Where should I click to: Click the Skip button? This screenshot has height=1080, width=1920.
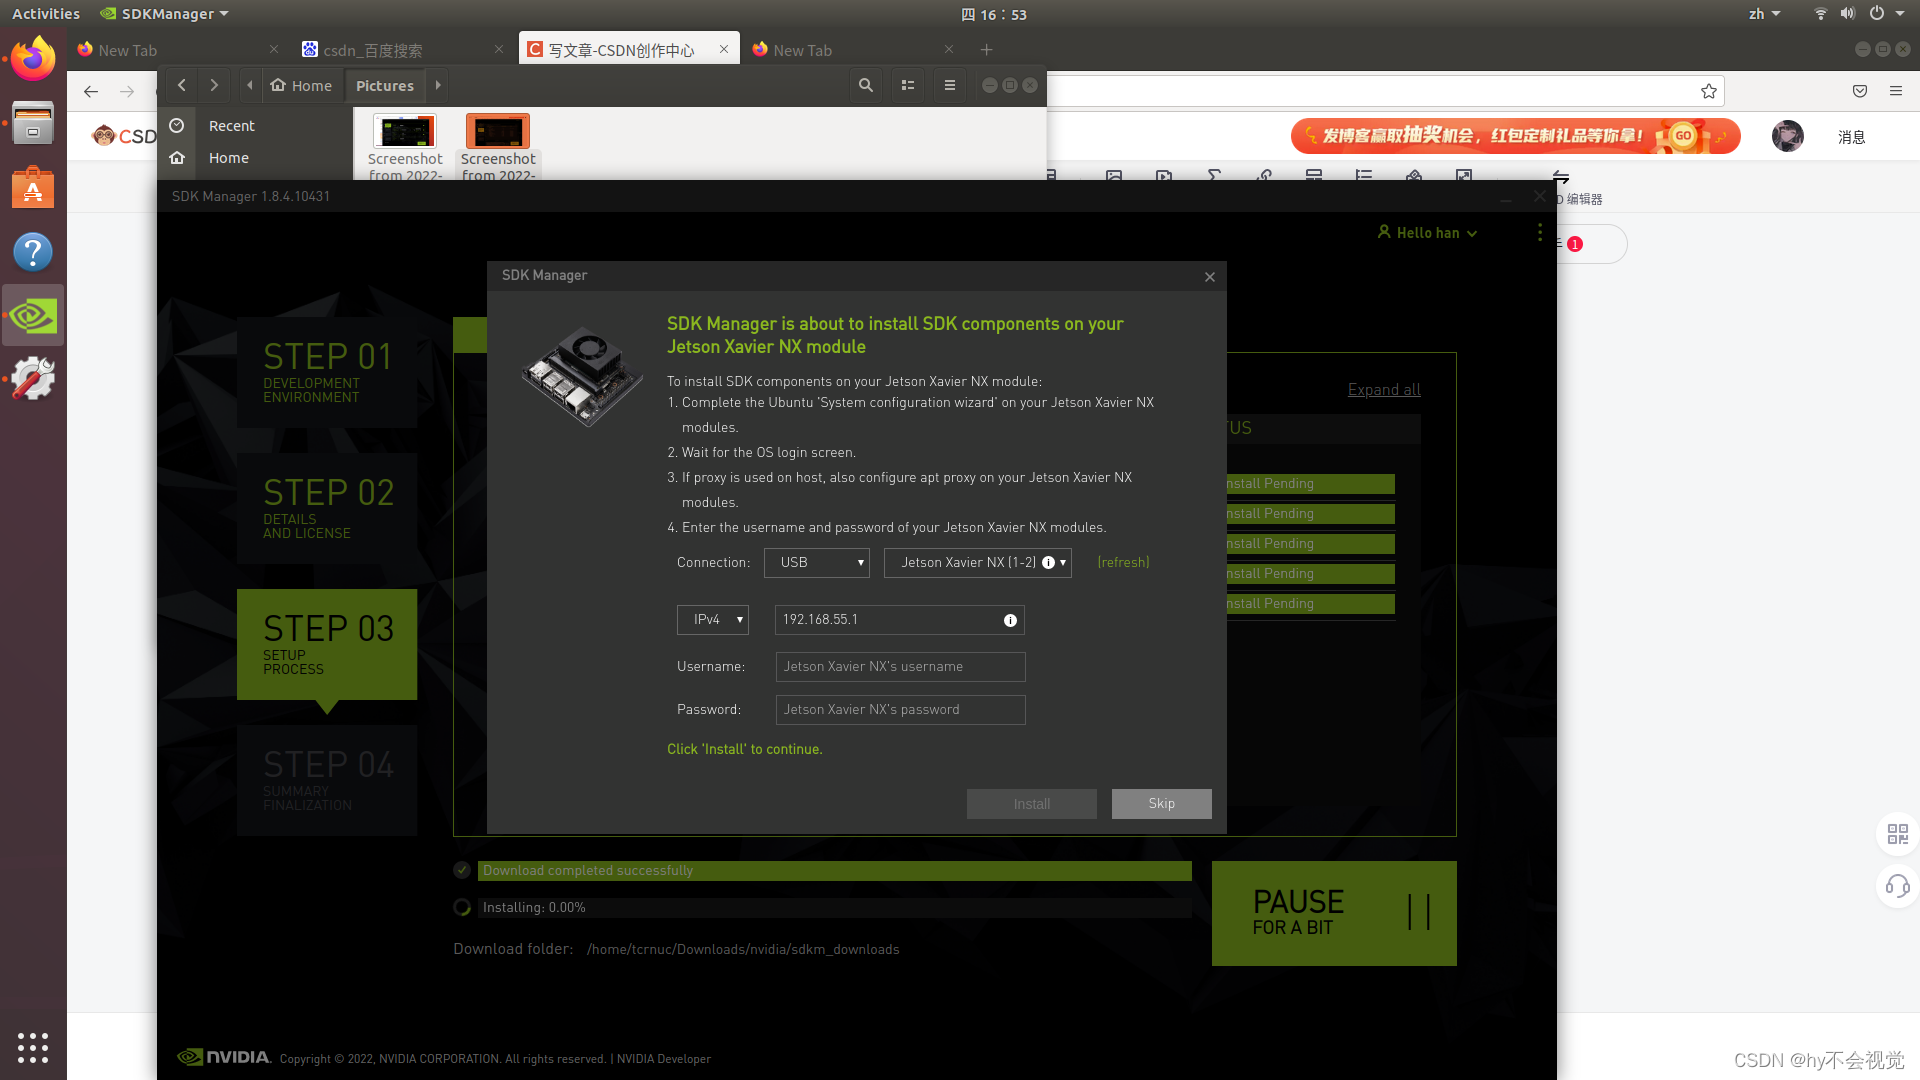1161,804
